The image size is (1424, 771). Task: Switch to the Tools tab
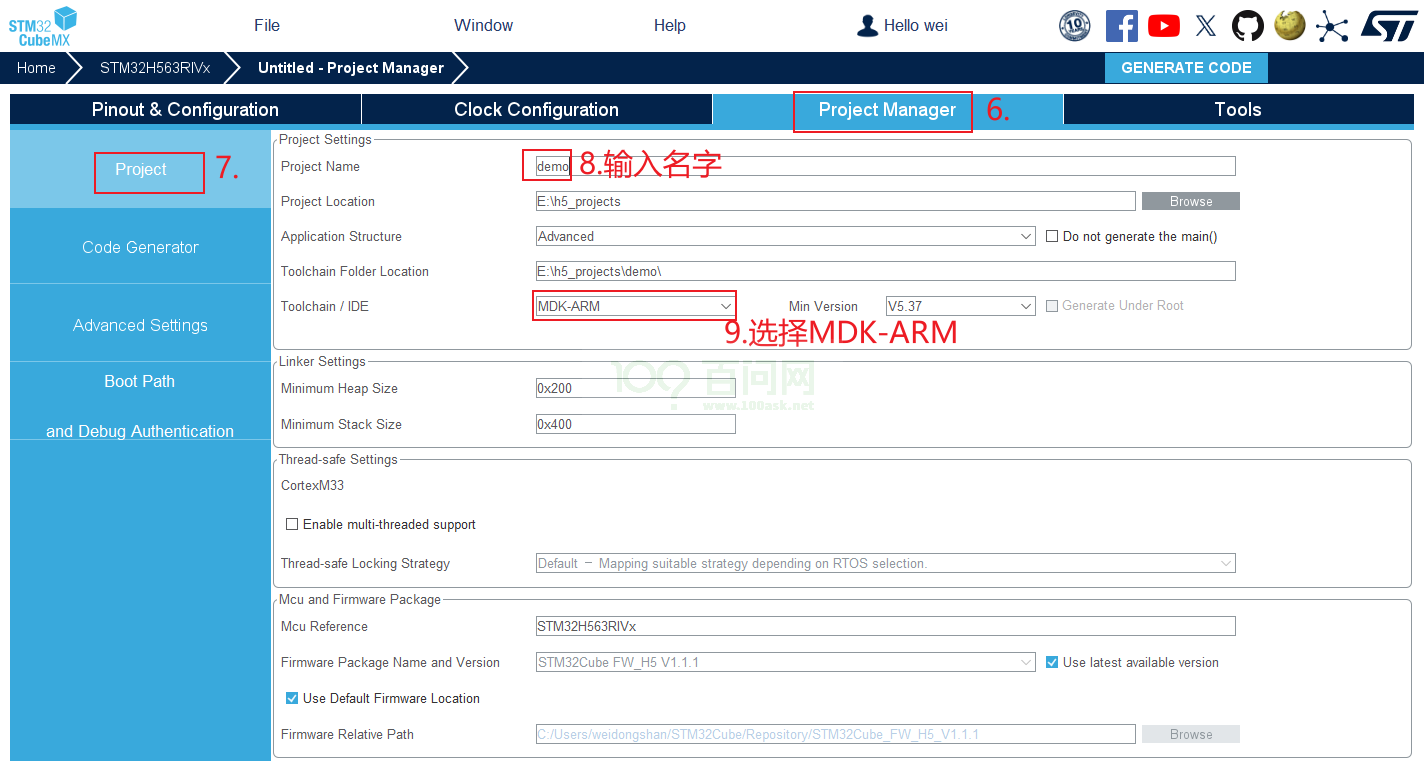1238,110
